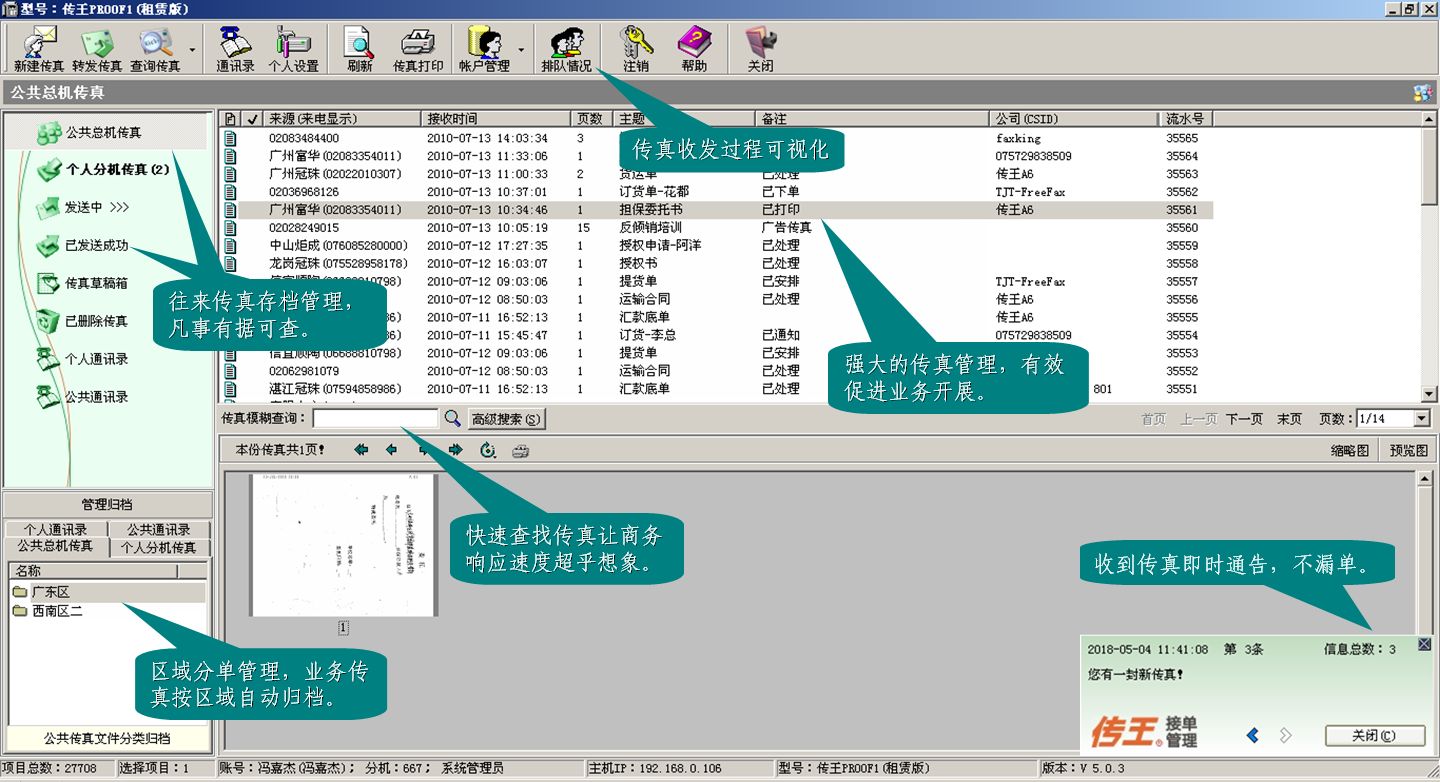
Task: Sort by the 来源(来电显示) column header
Action: click(342, 119)
